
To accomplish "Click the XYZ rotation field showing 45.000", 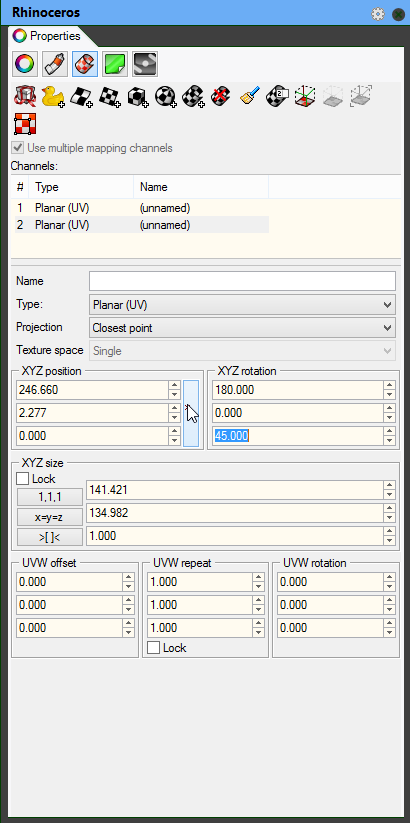I will coord(298,436).
